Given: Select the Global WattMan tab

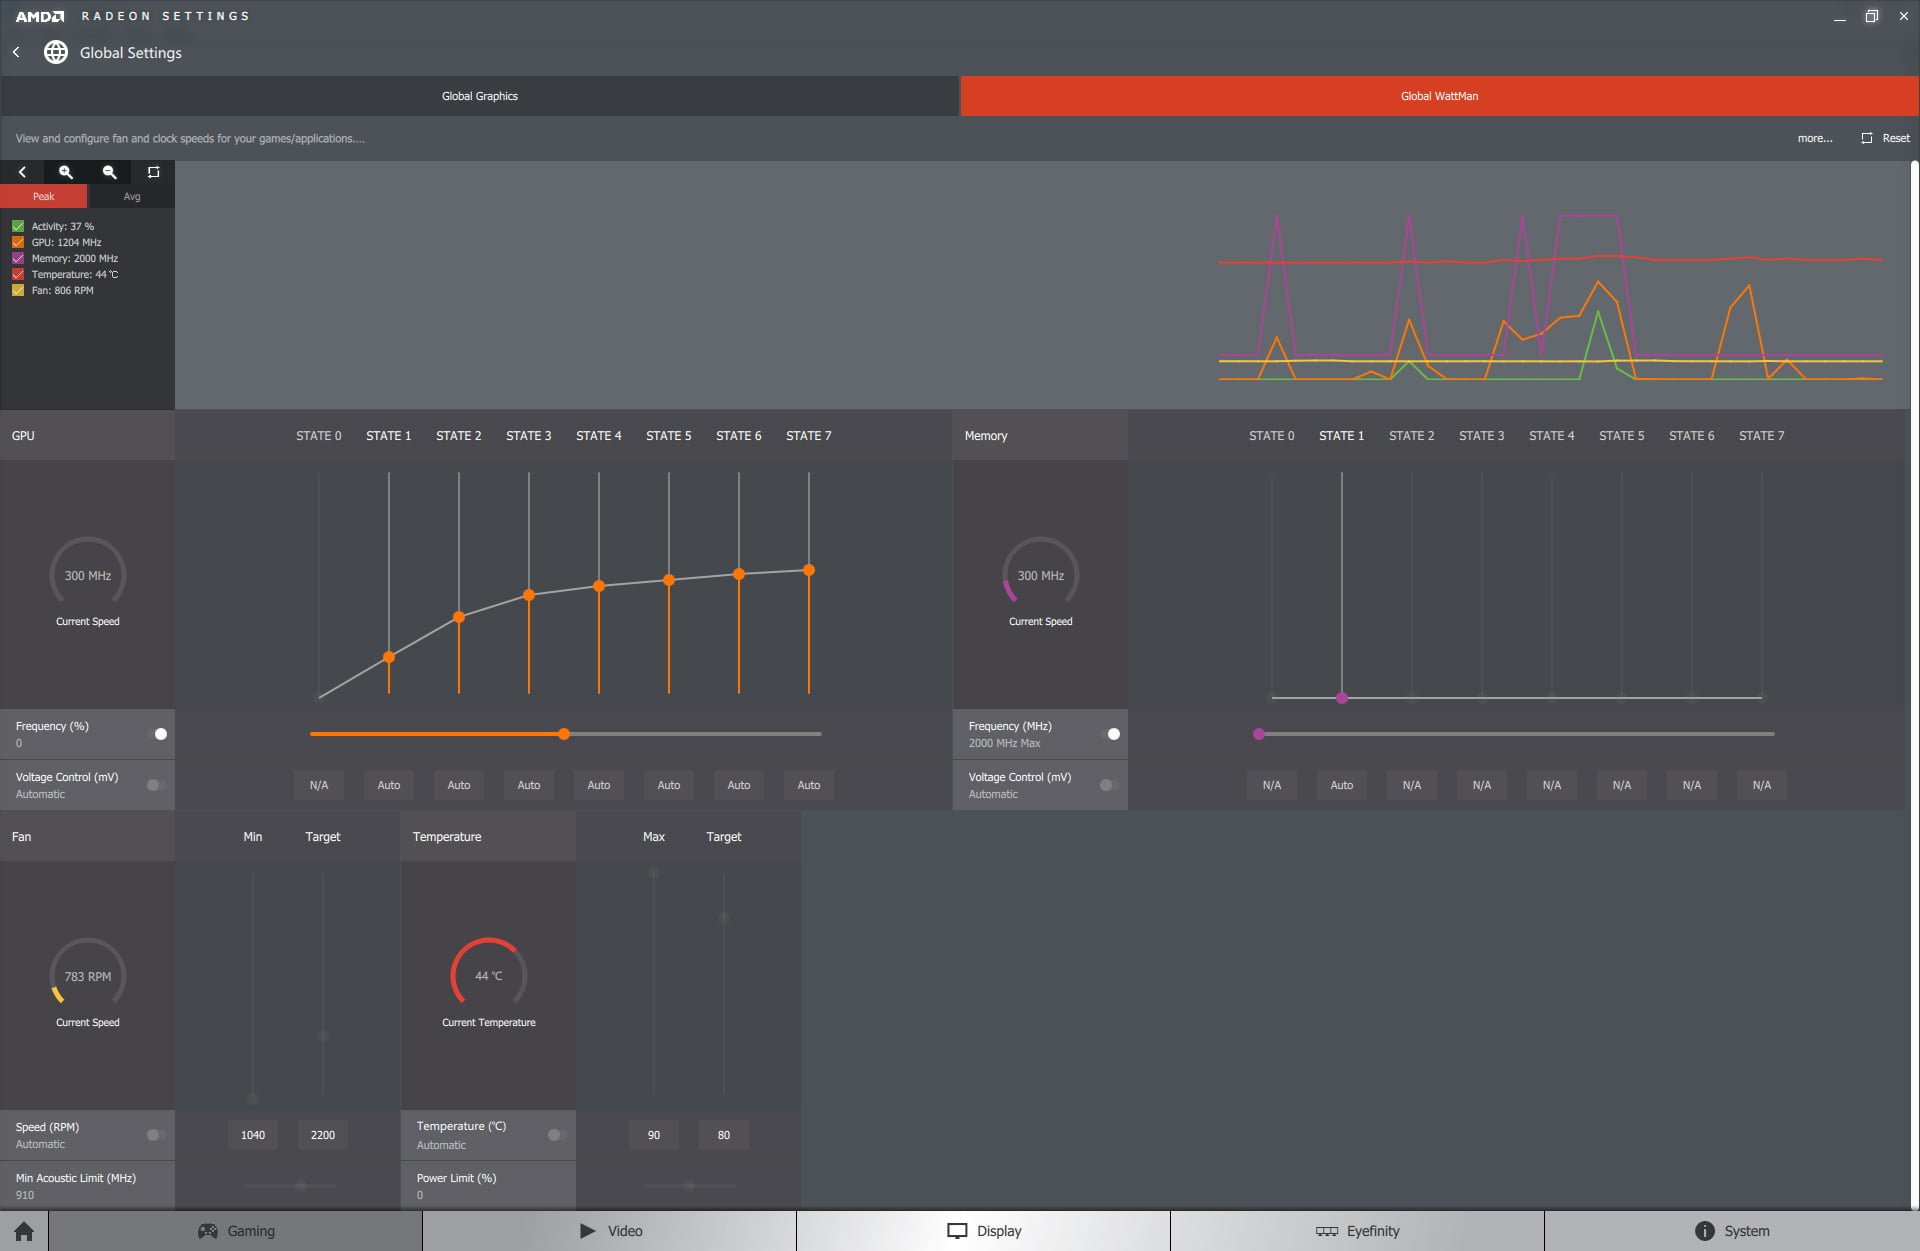Looking at the screenshot, I should (x=1440, y=96).
